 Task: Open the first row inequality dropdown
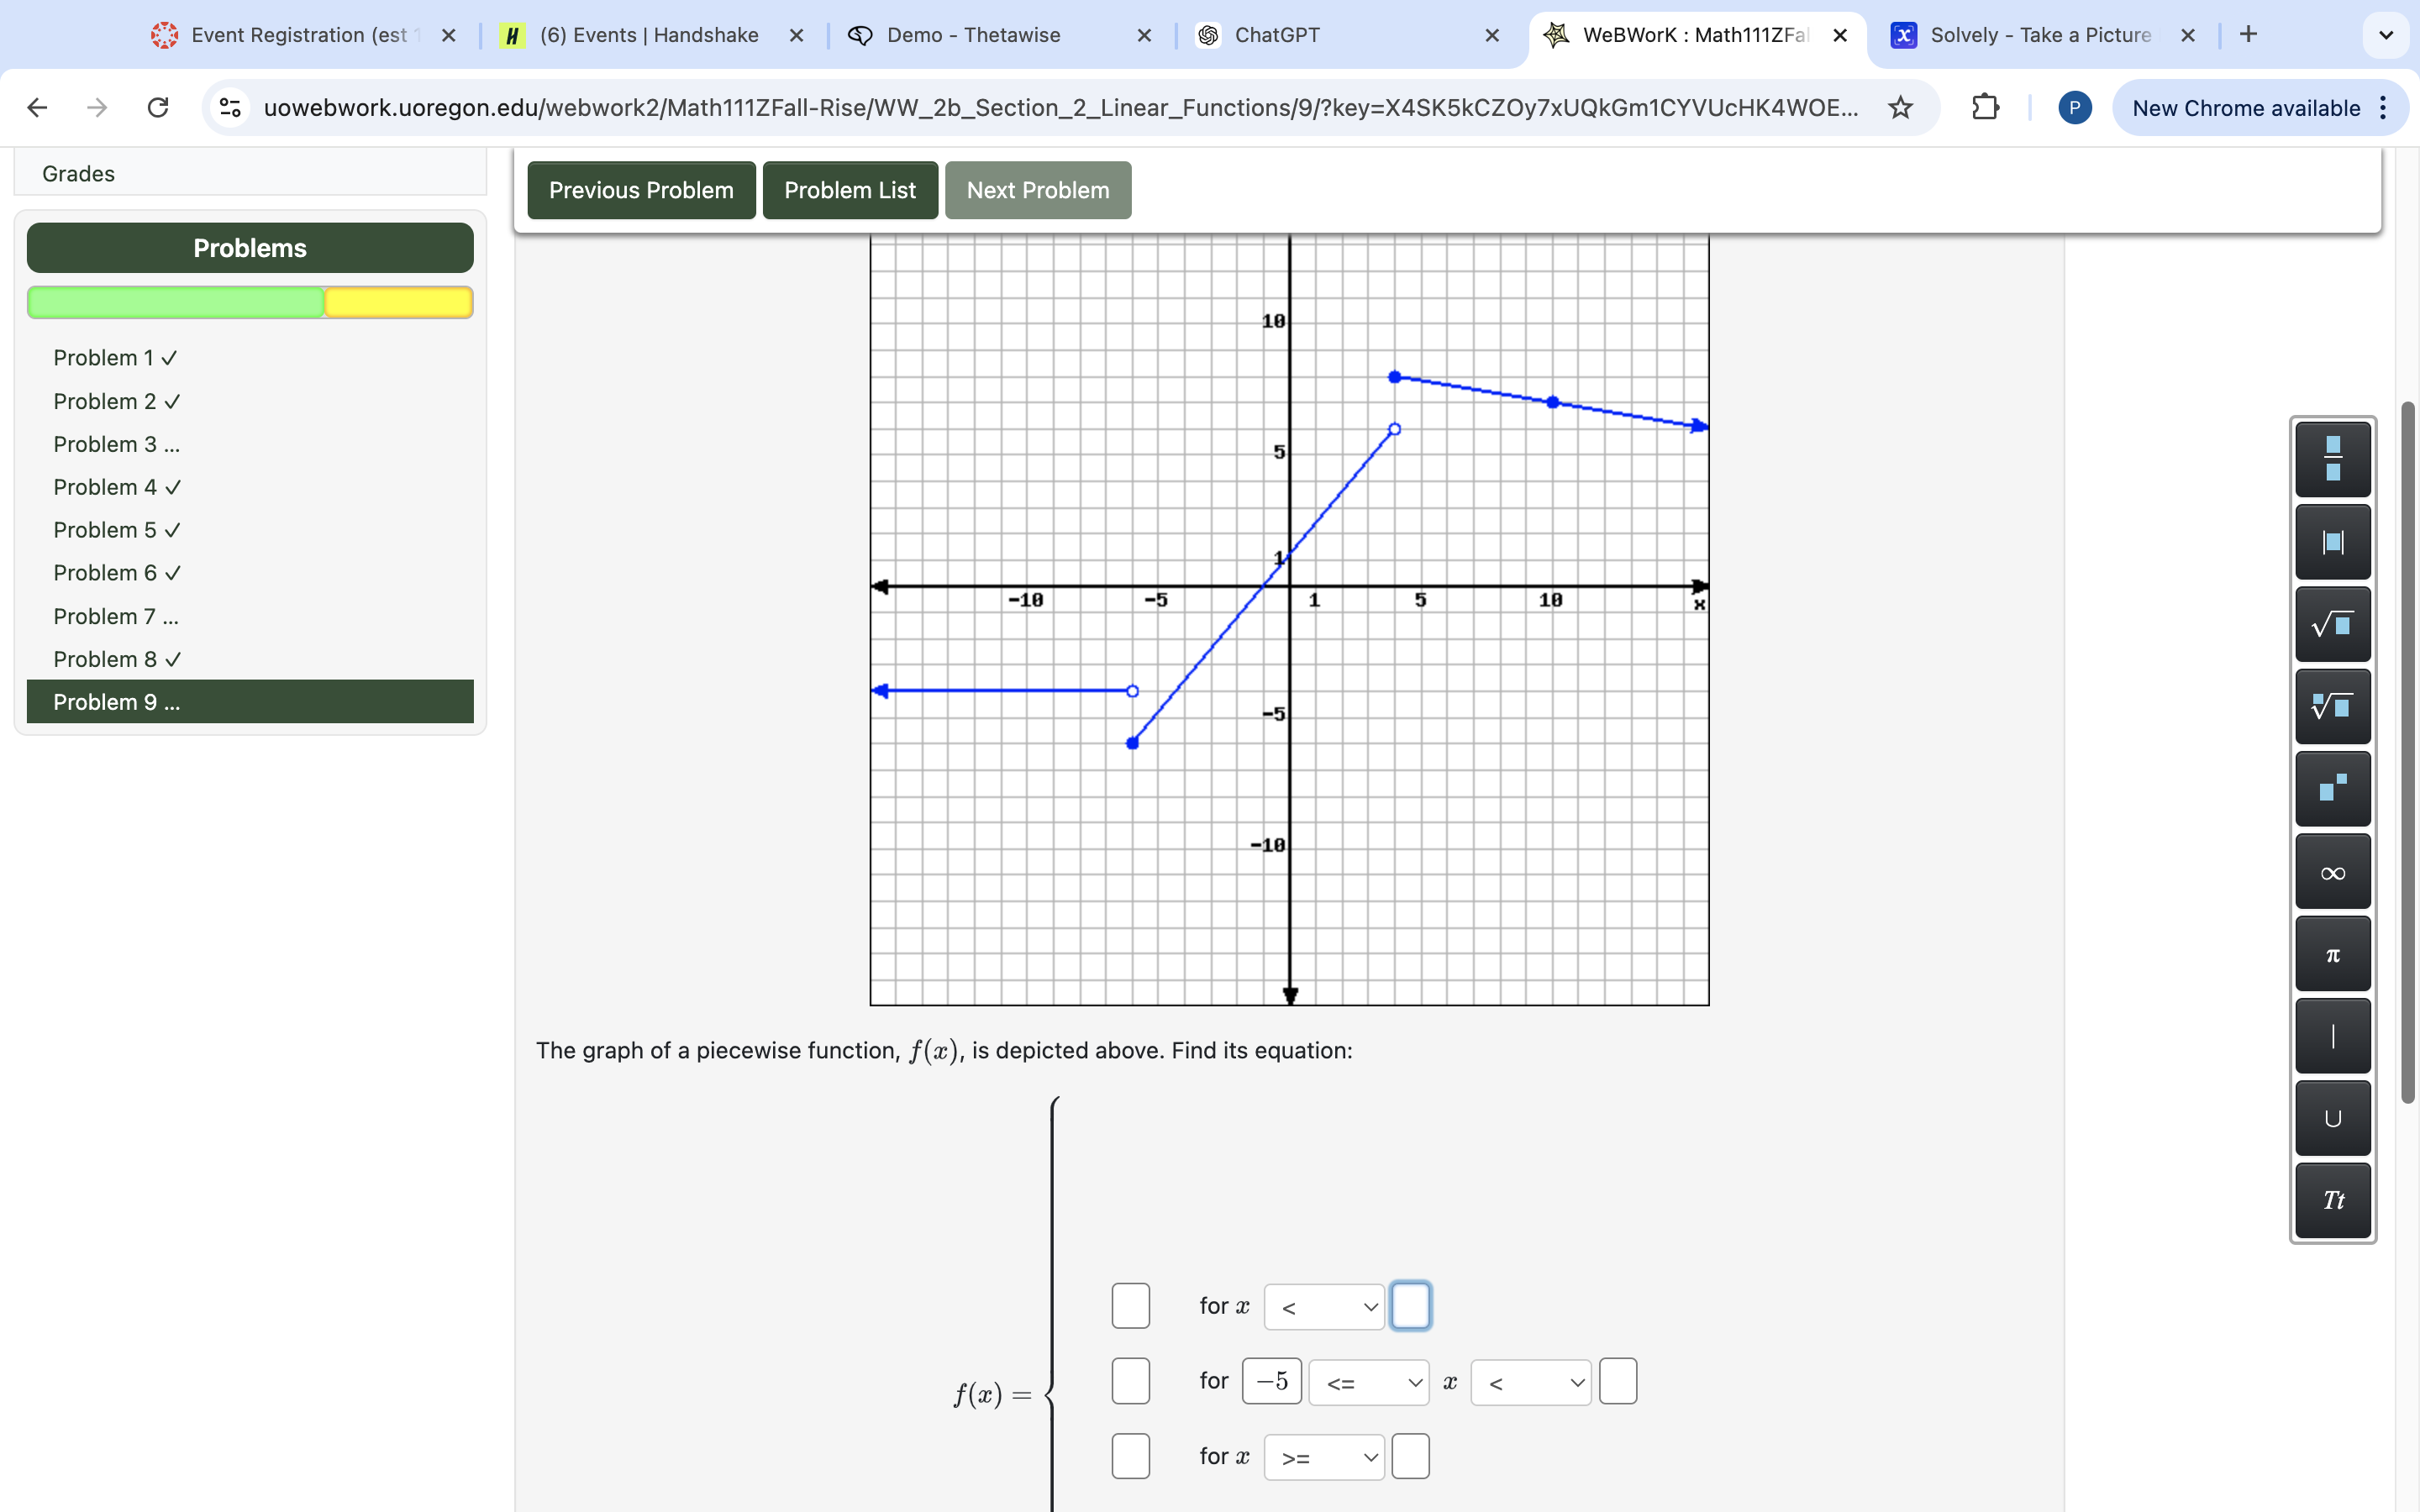(1324, 1307)
